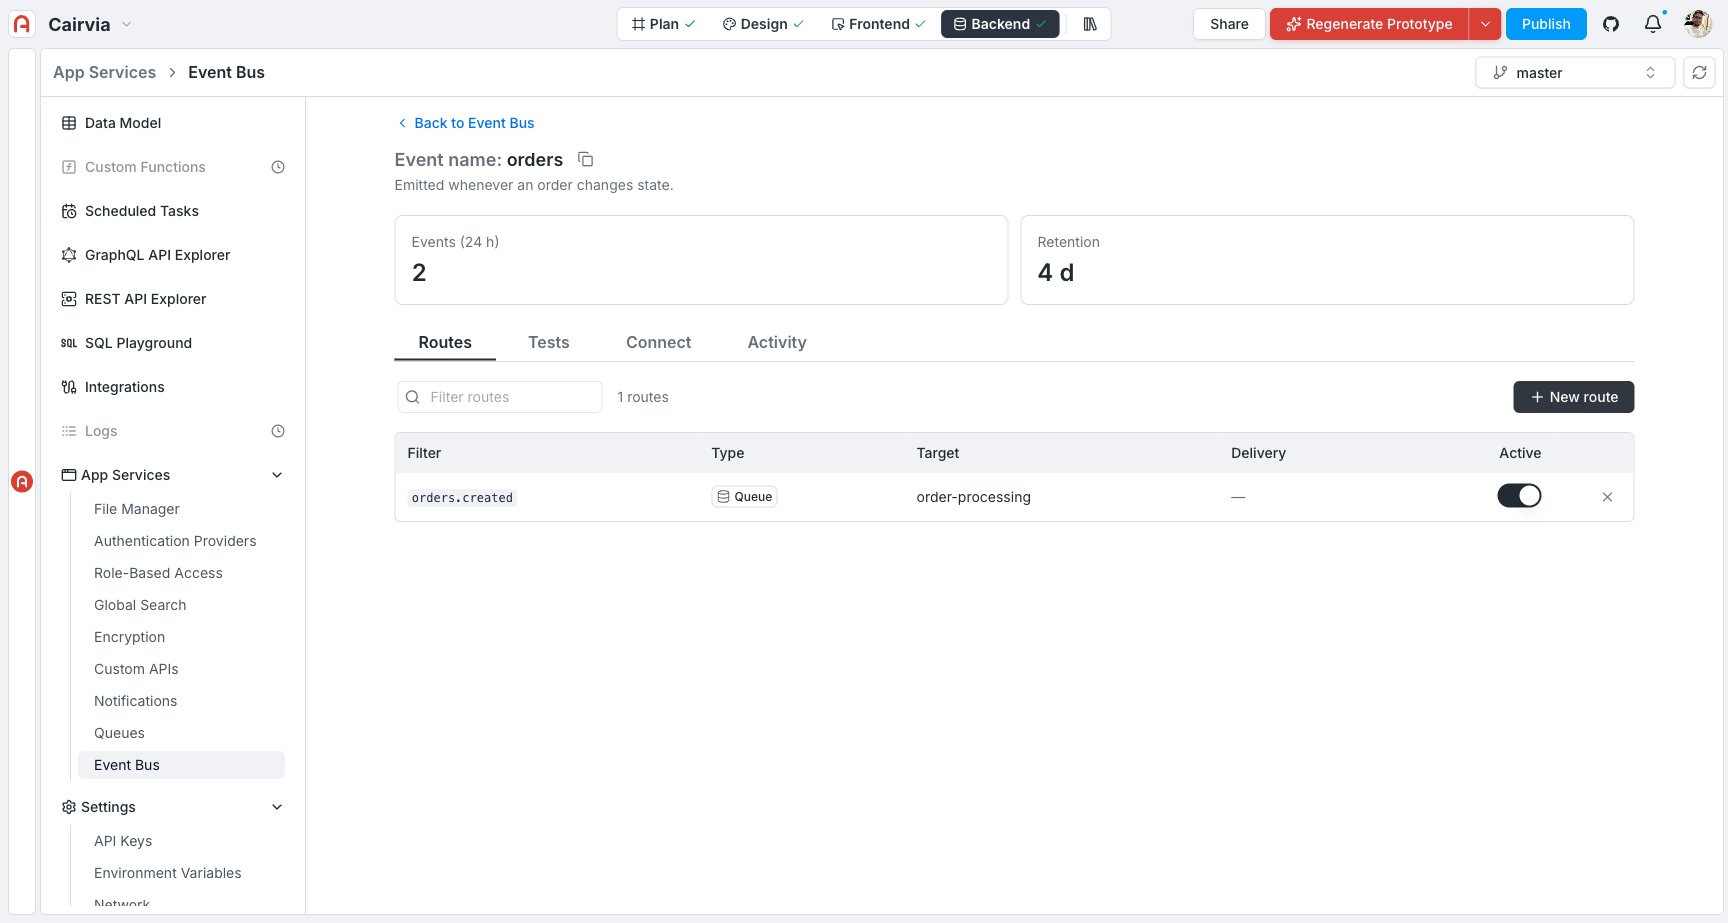The height and width of the screenshot is (923, 1728).
Task: Copy the event name orders
Action: tap(586, 159)
